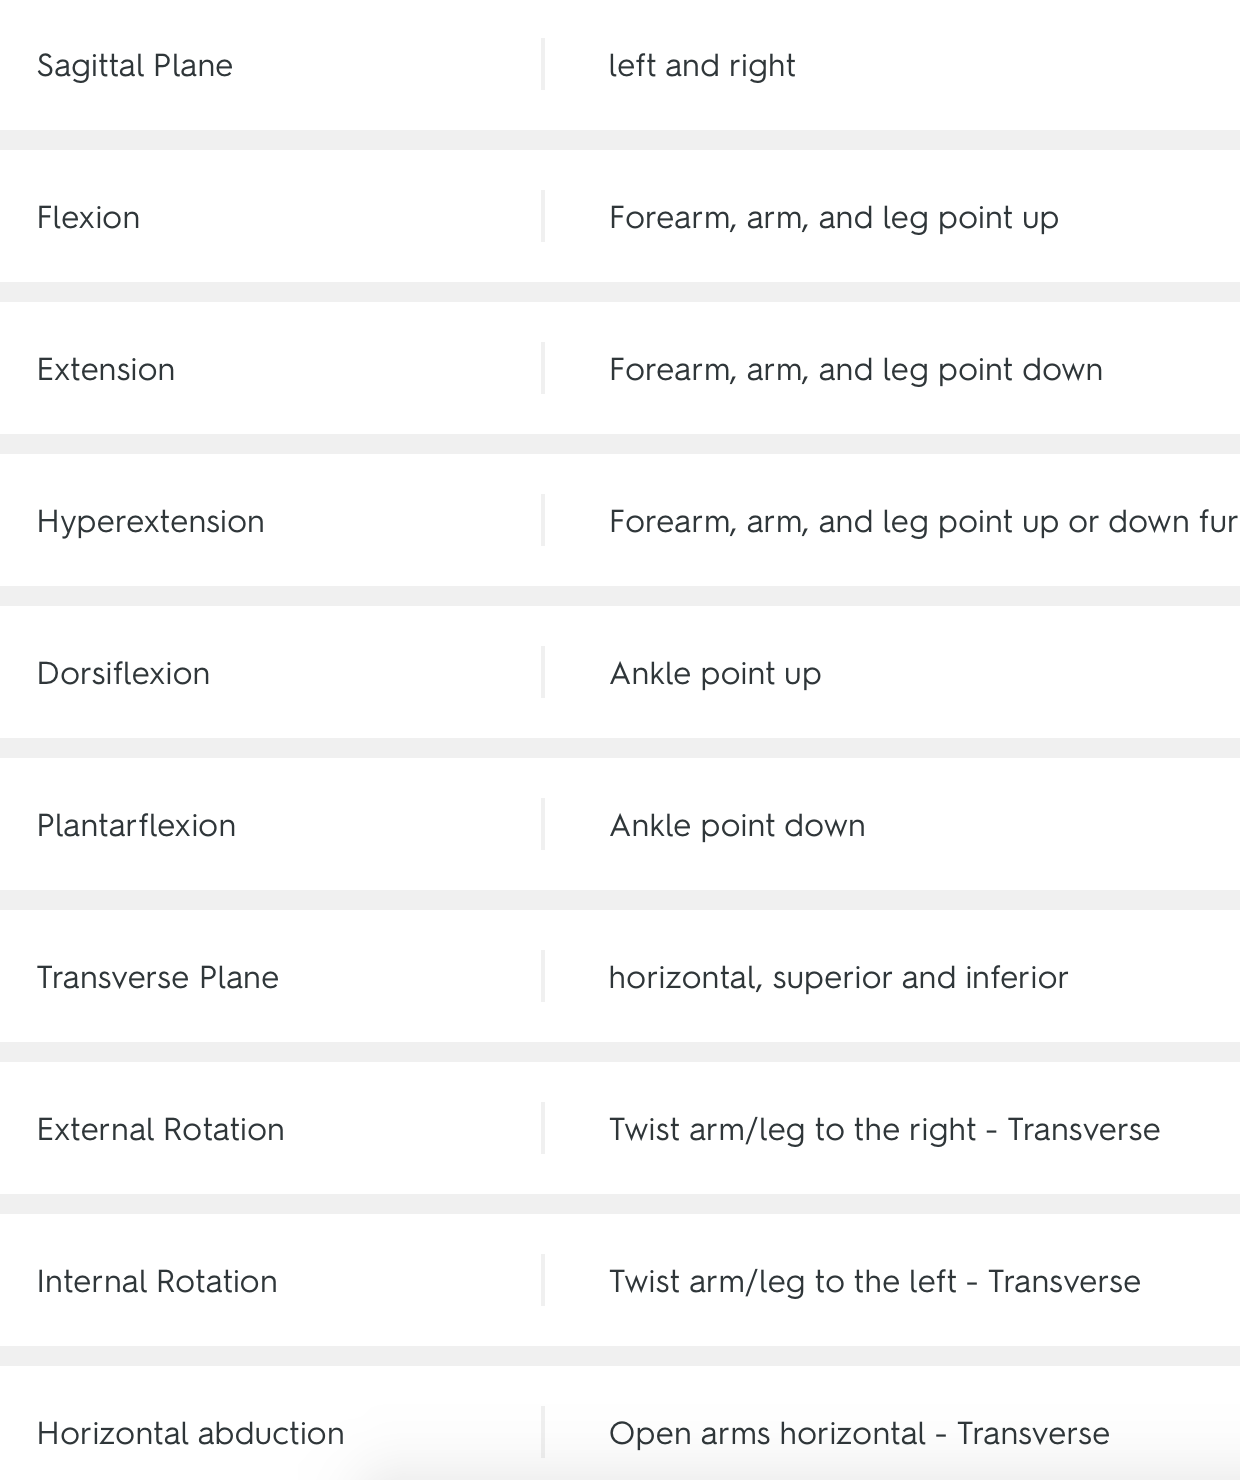1240x1480 pixels.
Task: Select "Open arms horizontal - Transverse" definition
Action: (859, 1434)
